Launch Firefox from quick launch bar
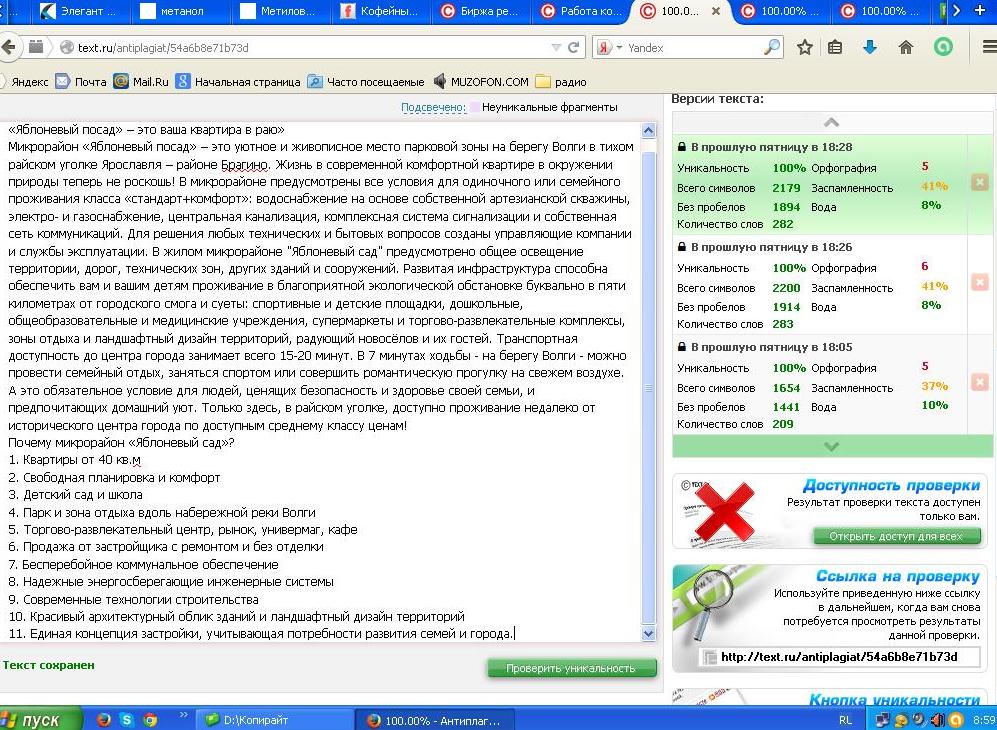997x730 pixels. point(104,720)
